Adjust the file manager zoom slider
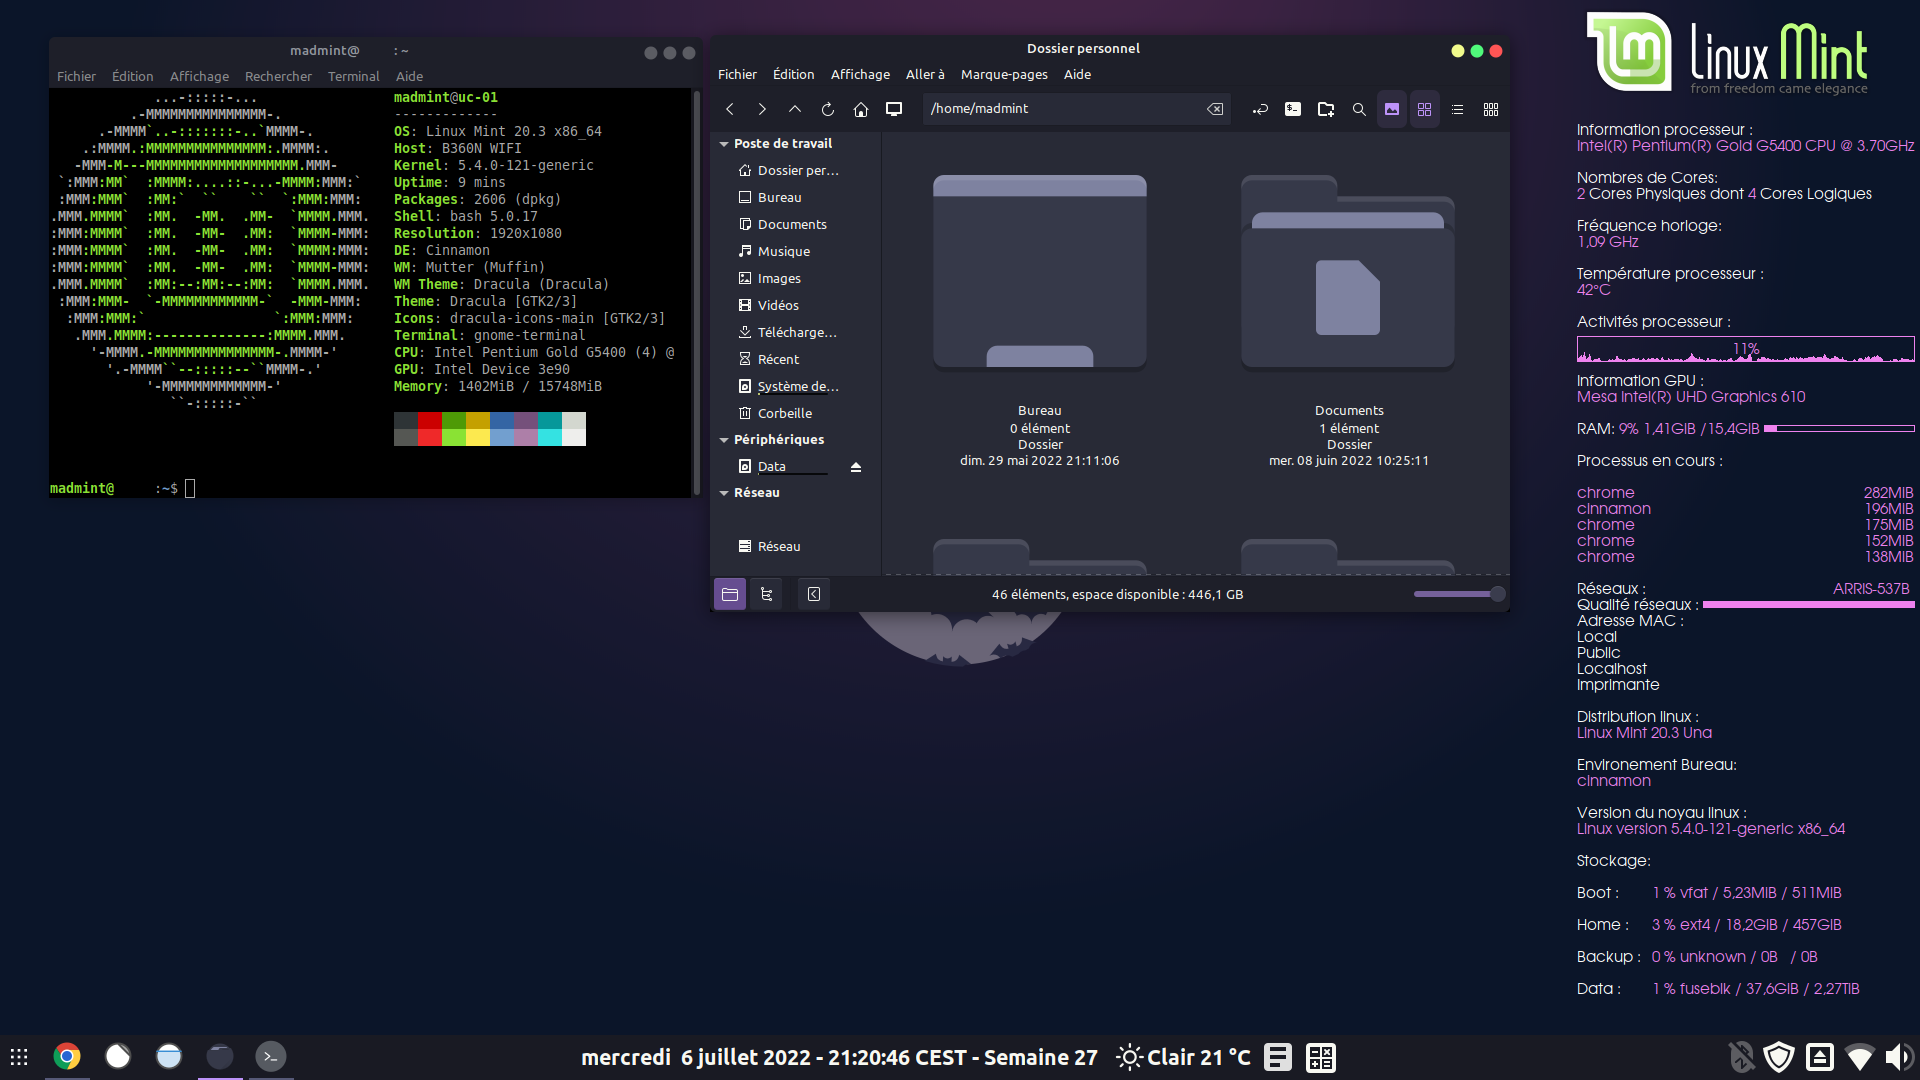 click(x=1459, y=594)
